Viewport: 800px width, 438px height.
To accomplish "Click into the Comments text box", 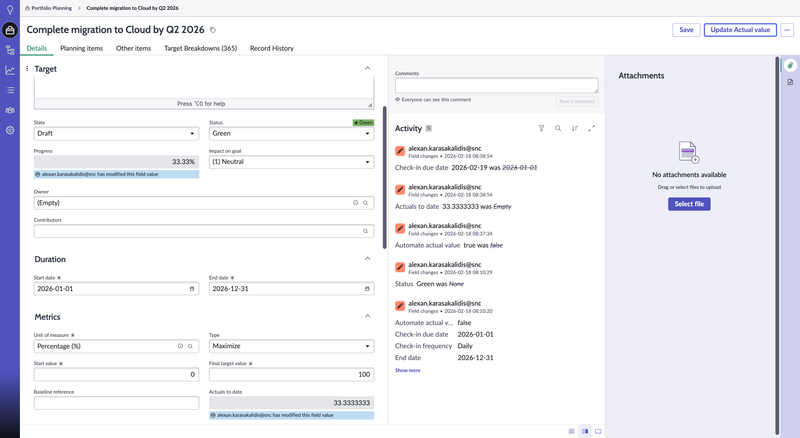I will (496, 86).
